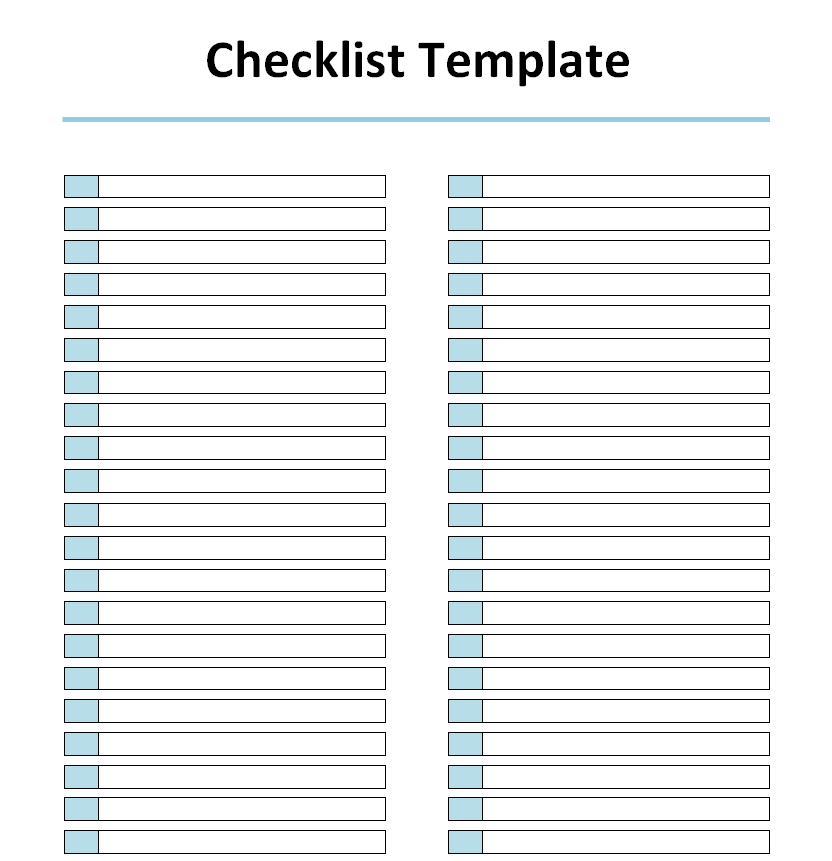Select the second text row in right column
Viewport: 832px width, 861px height.
[626, 219]
